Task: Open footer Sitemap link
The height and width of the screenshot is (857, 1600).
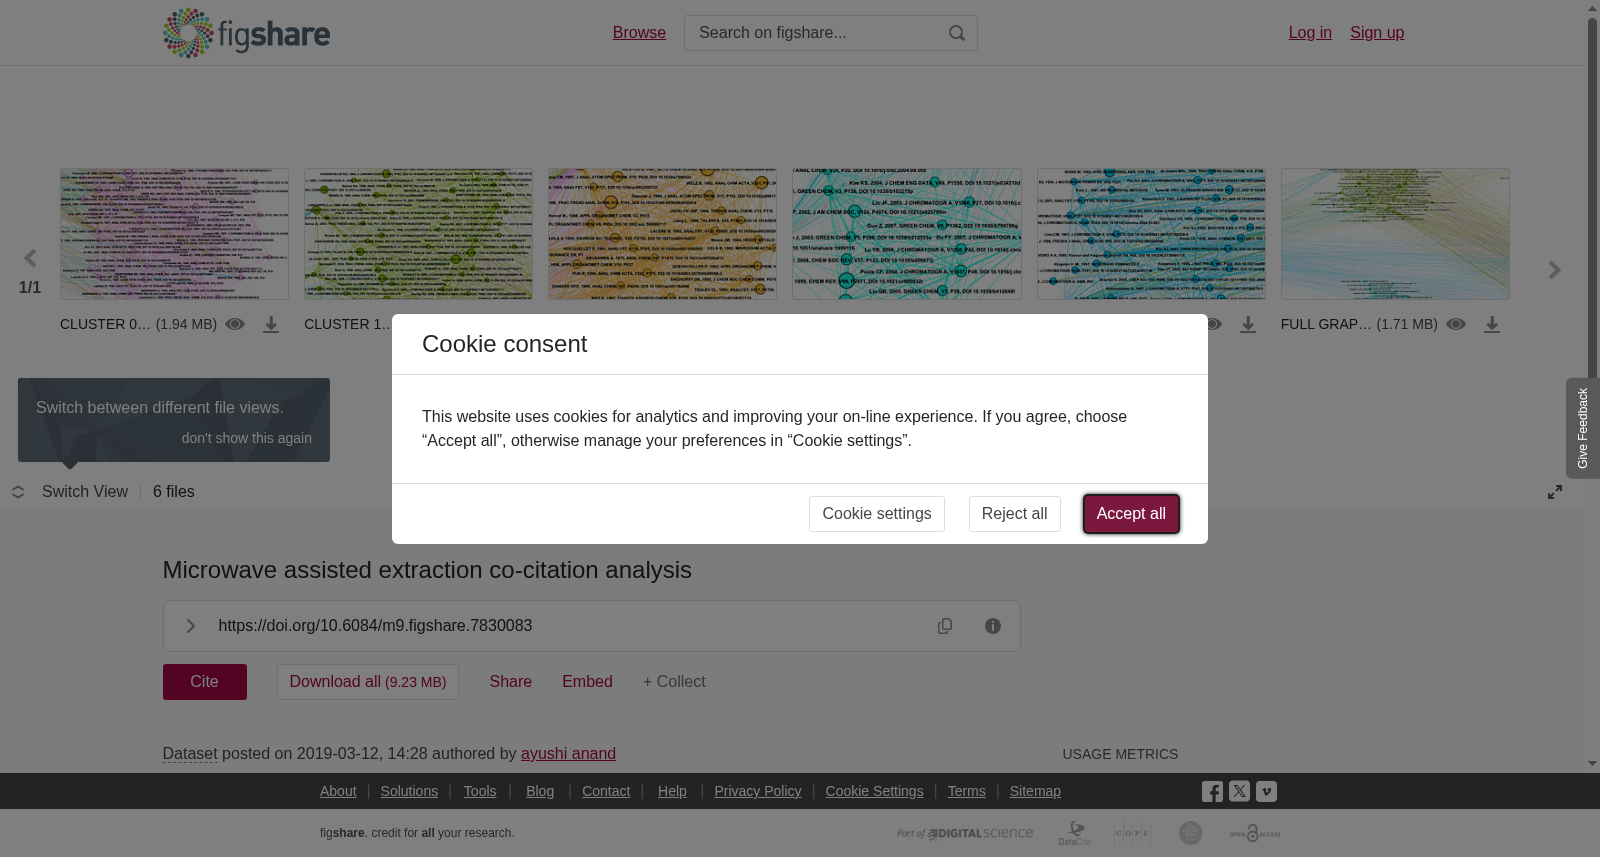Action: pos(1035,791)
